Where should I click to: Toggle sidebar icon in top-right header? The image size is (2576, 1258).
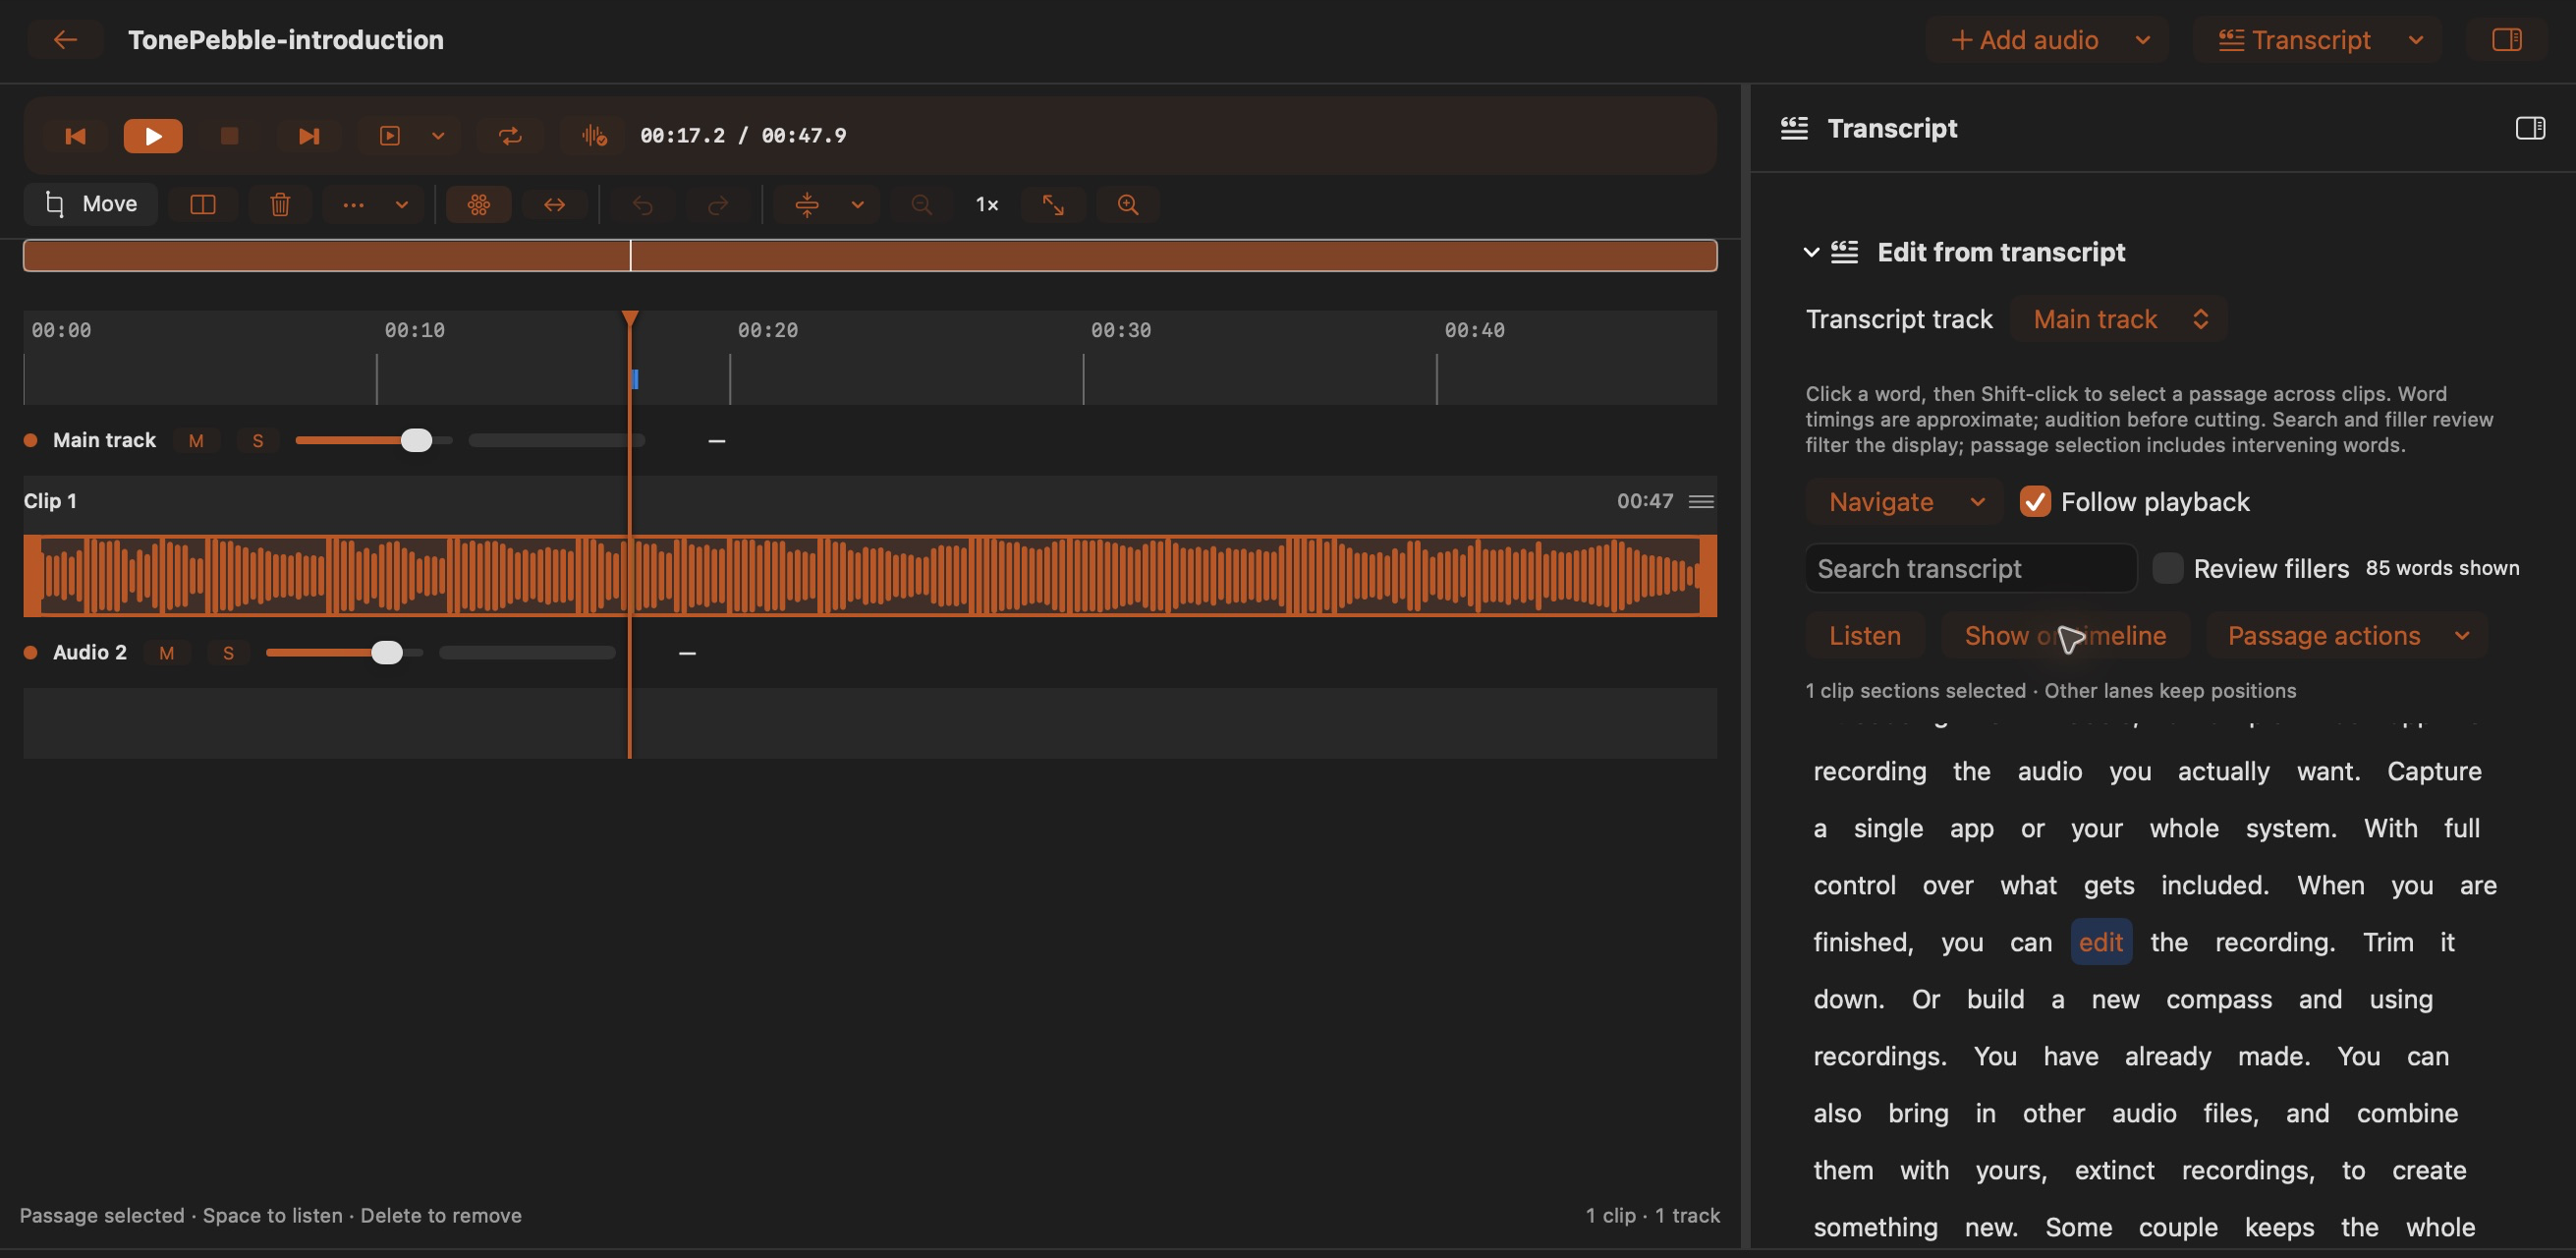pos(2506,40)
